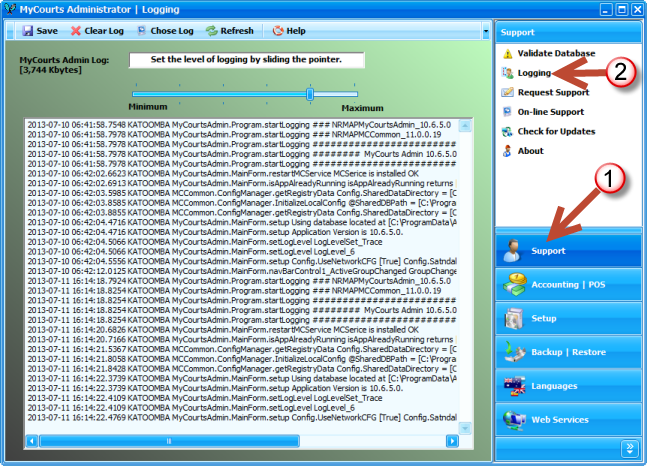The image size is (647, 466).
Task: Clear the log using Clear Log
Action: [x=97, y=31]
